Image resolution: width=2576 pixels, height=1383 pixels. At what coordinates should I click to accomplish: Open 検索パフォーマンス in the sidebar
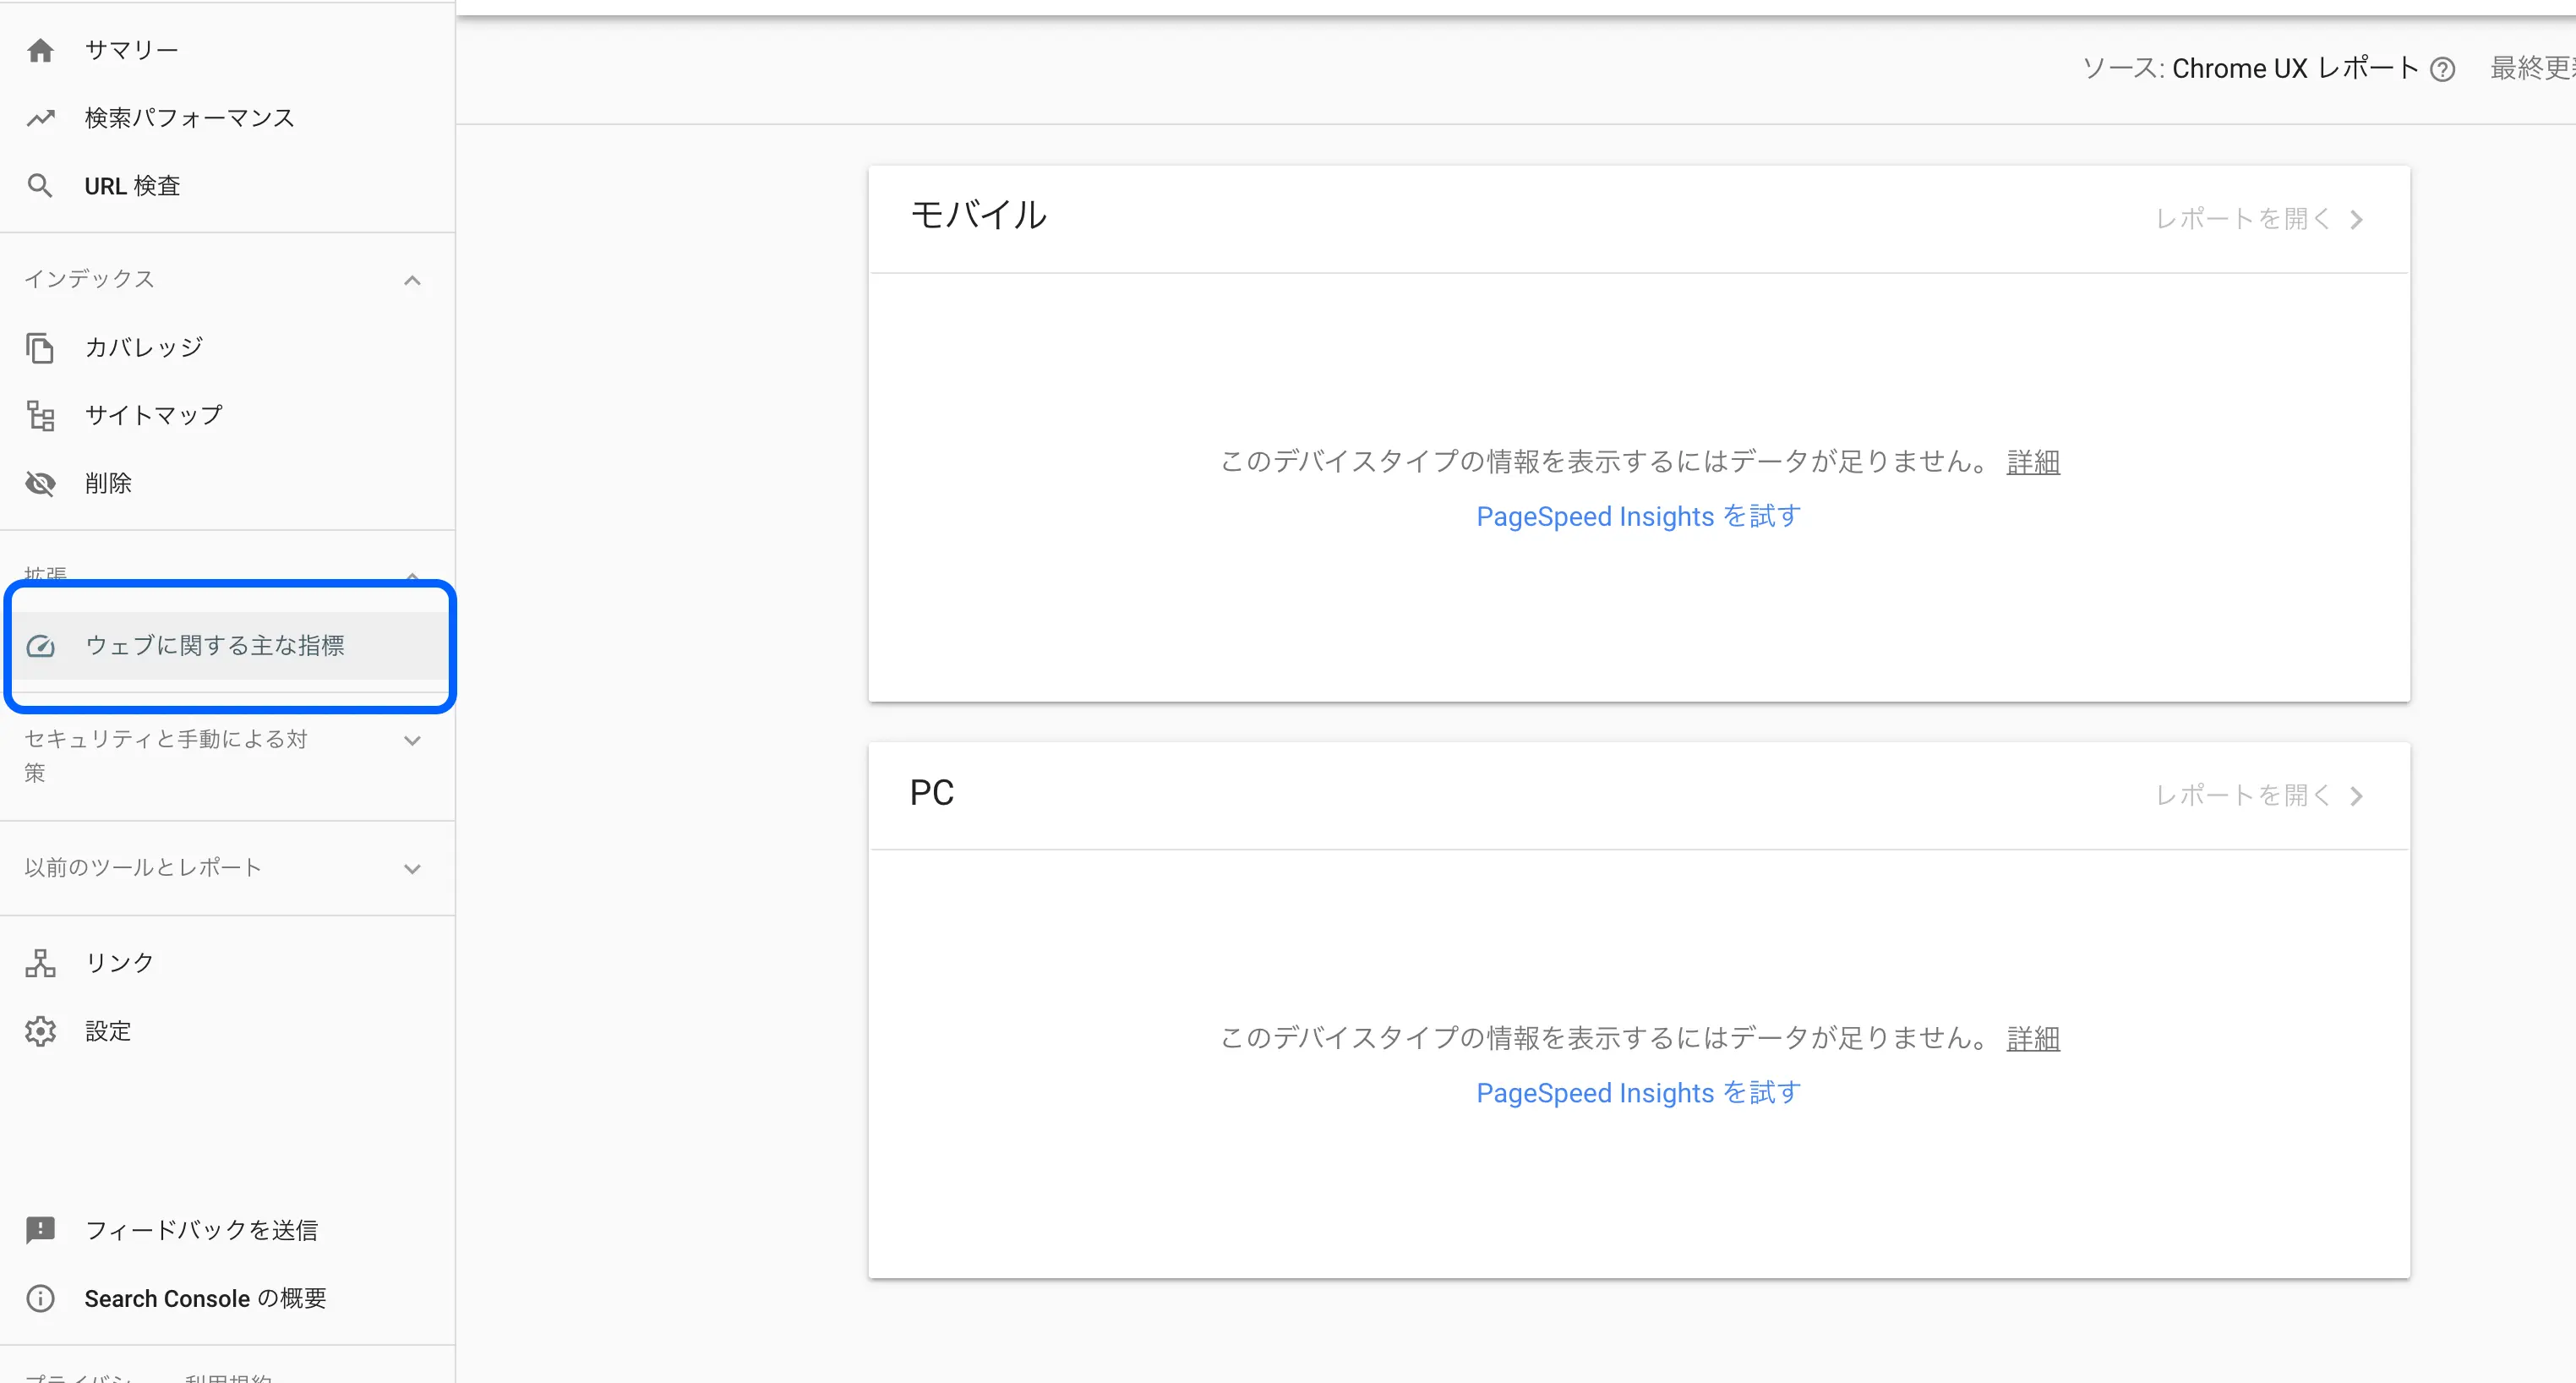(228, 118)
